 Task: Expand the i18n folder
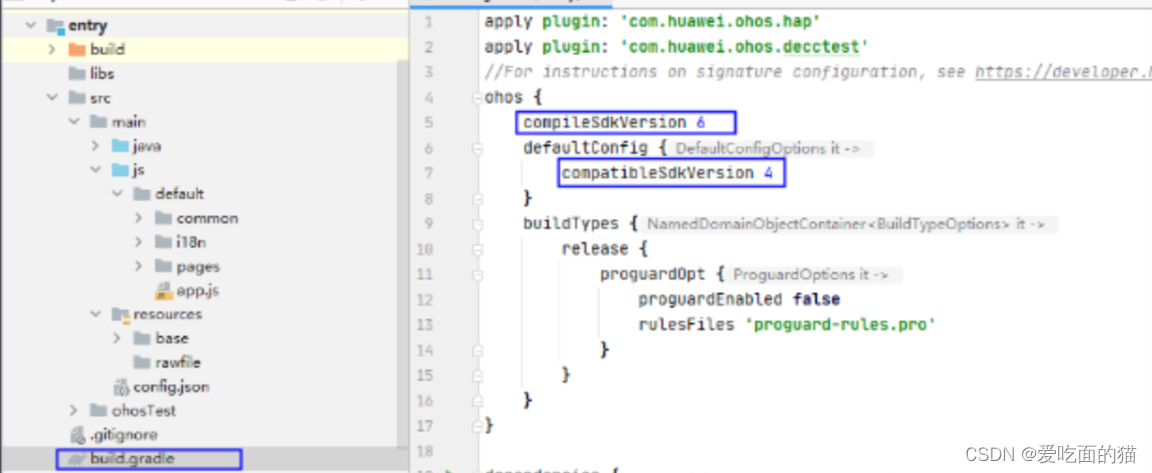tap(139, 242)
